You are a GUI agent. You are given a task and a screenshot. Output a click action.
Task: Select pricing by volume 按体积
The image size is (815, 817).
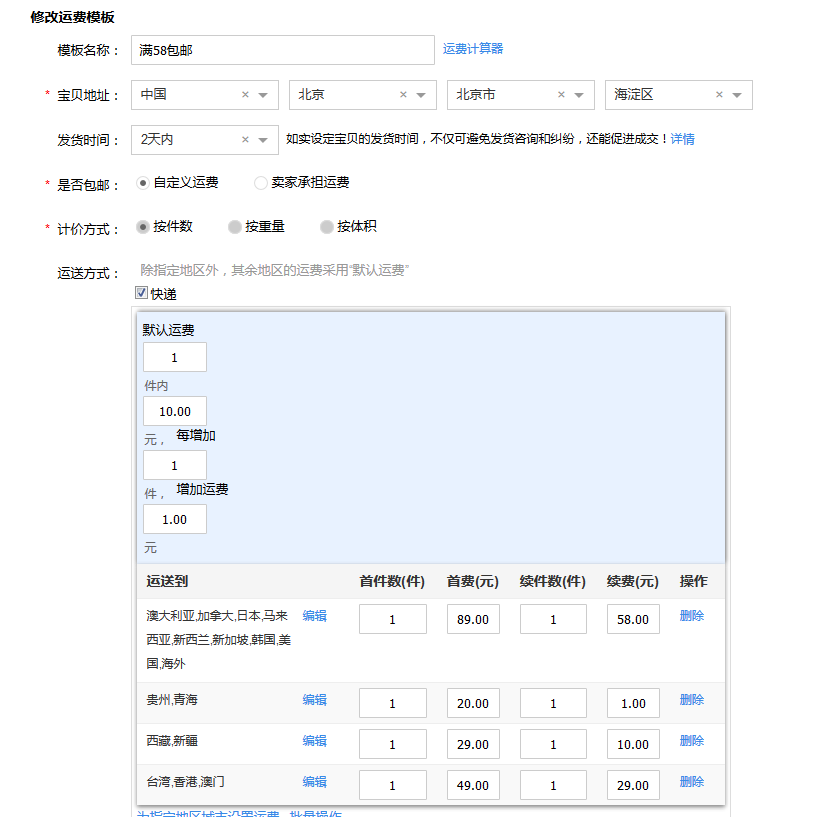tap(326, 227)
